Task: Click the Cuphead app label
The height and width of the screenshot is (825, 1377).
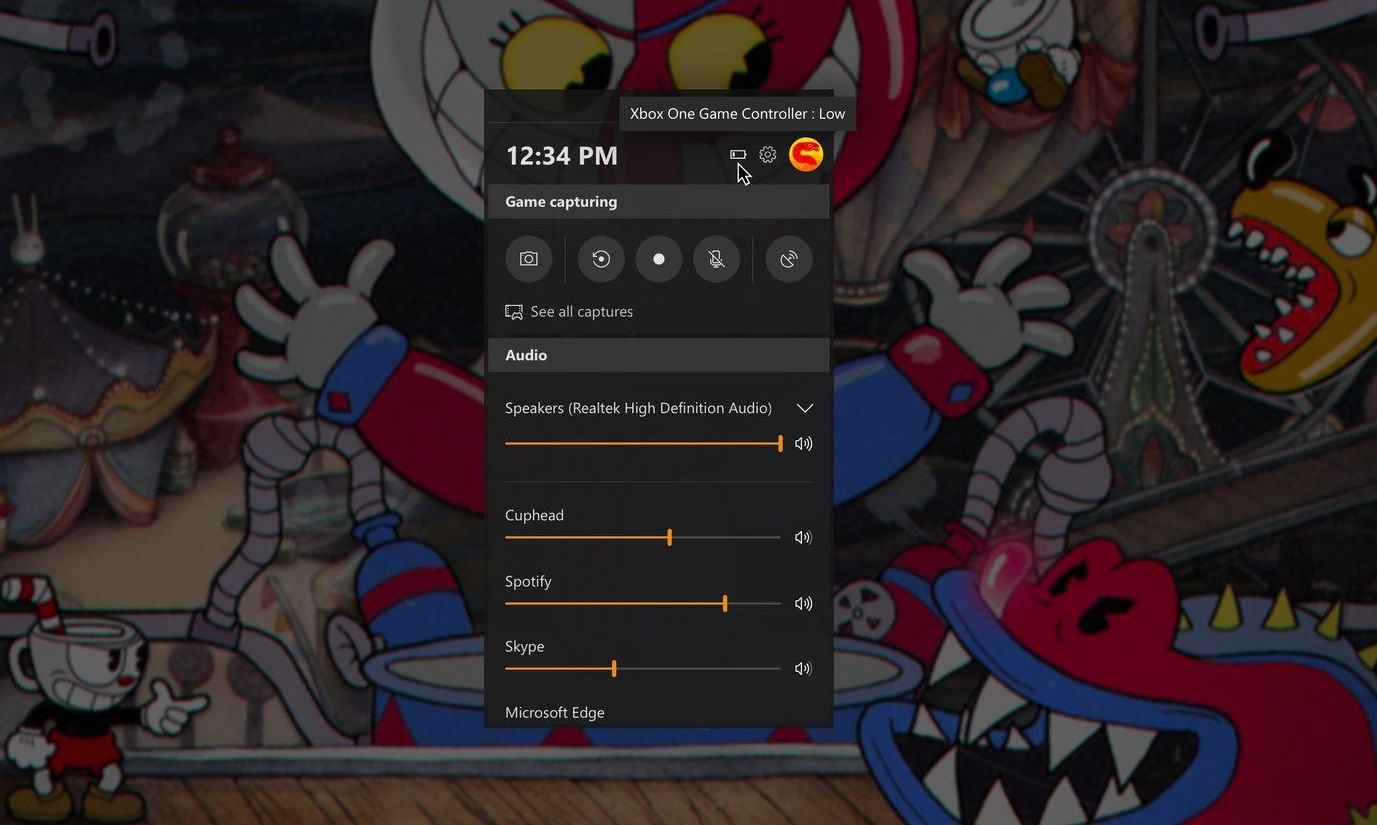Action: point(534,515)
